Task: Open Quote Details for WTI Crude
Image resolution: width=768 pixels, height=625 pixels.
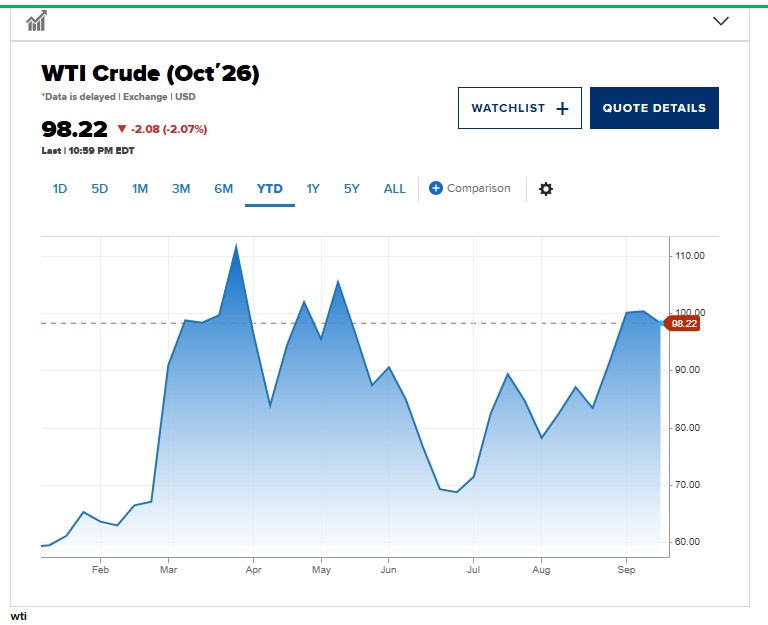Action: (654, 108)
